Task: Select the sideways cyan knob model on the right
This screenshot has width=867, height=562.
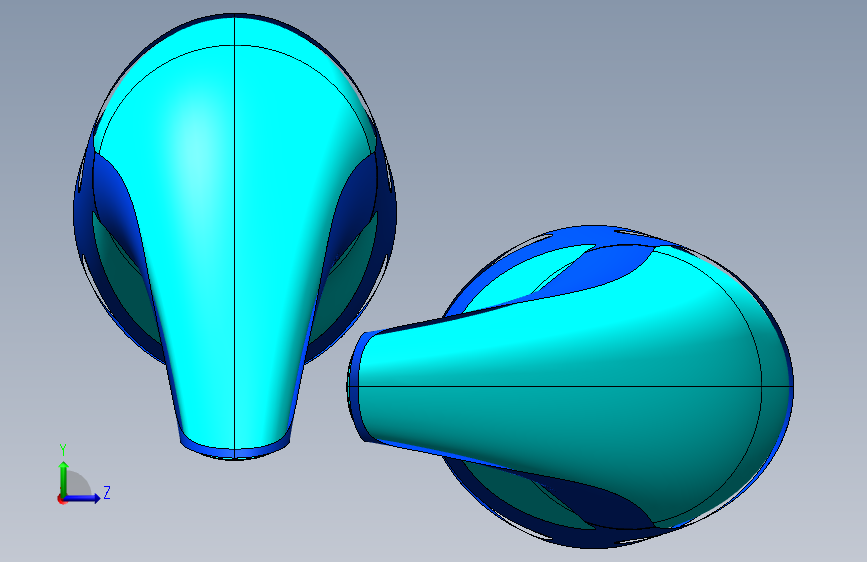Action: click(570, 387)
